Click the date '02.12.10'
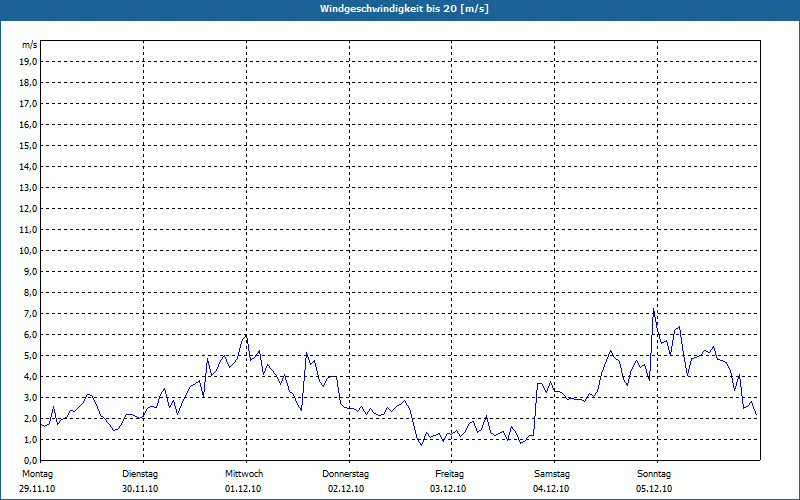800x500 pixels. [346, 489]
